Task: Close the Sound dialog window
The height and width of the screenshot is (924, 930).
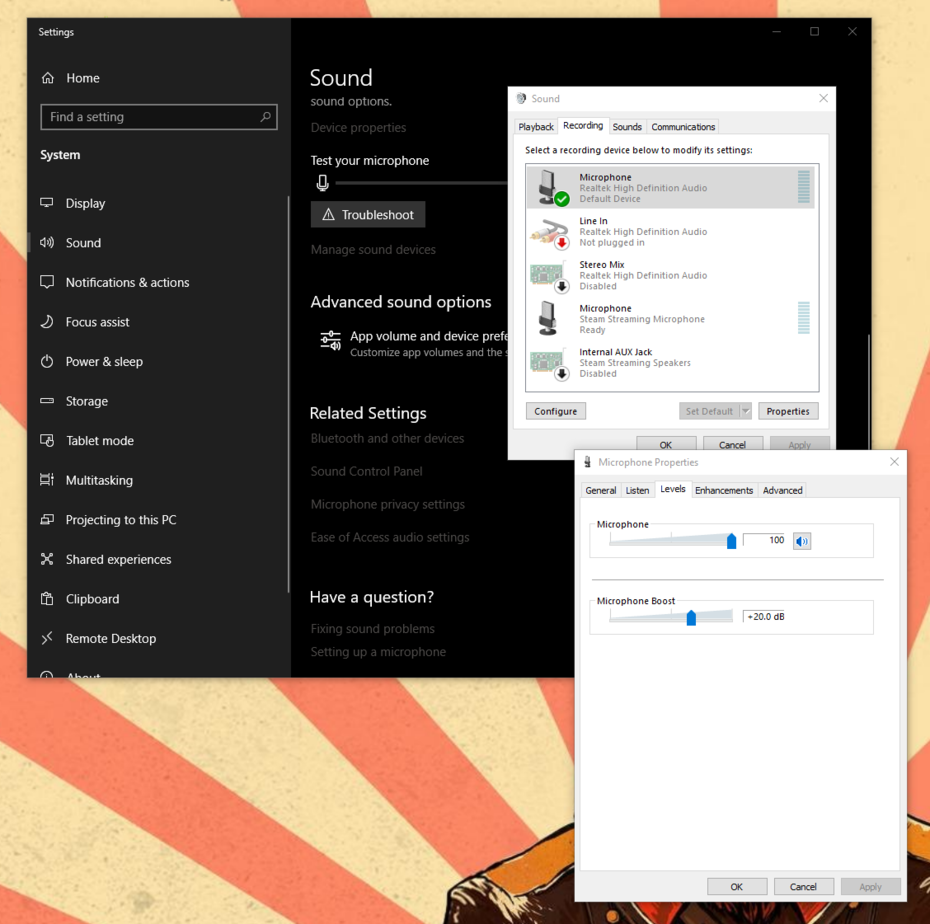Action: [x=823, y=98]
